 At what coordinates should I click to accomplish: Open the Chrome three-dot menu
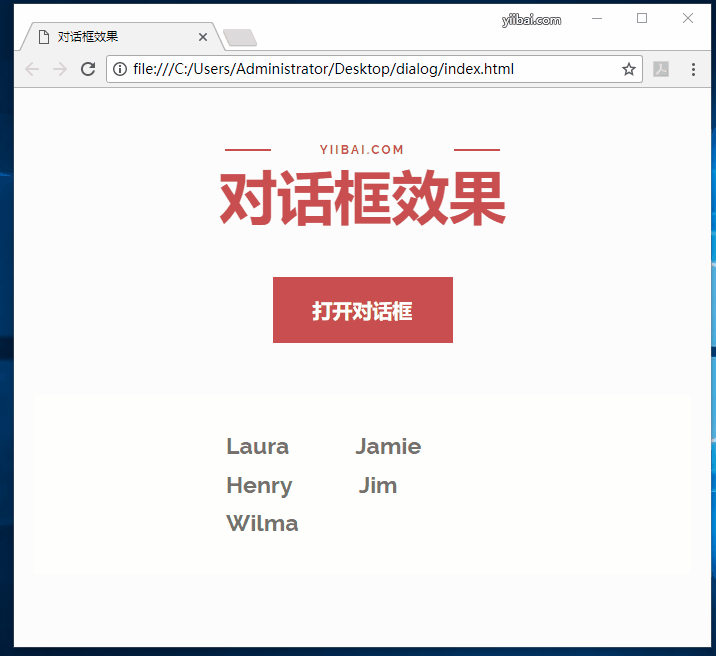point(694,69)
